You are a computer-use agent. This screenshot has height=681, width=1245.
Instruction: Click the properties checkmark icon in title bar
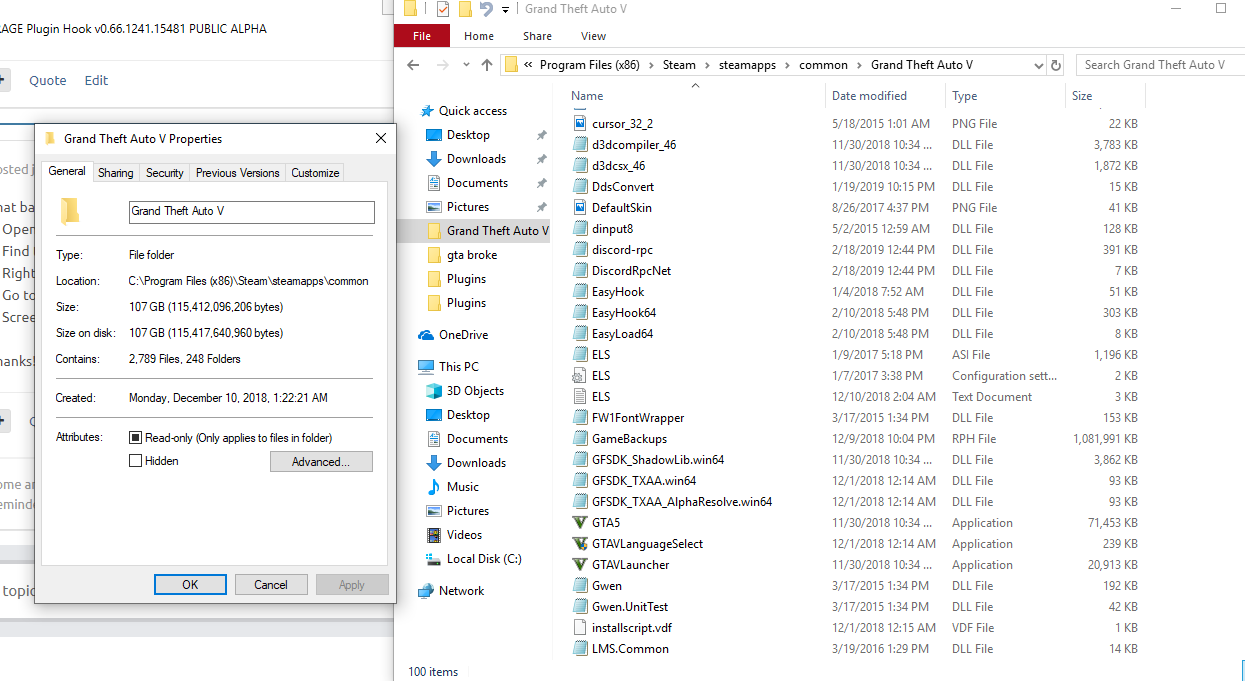(443, 9)
